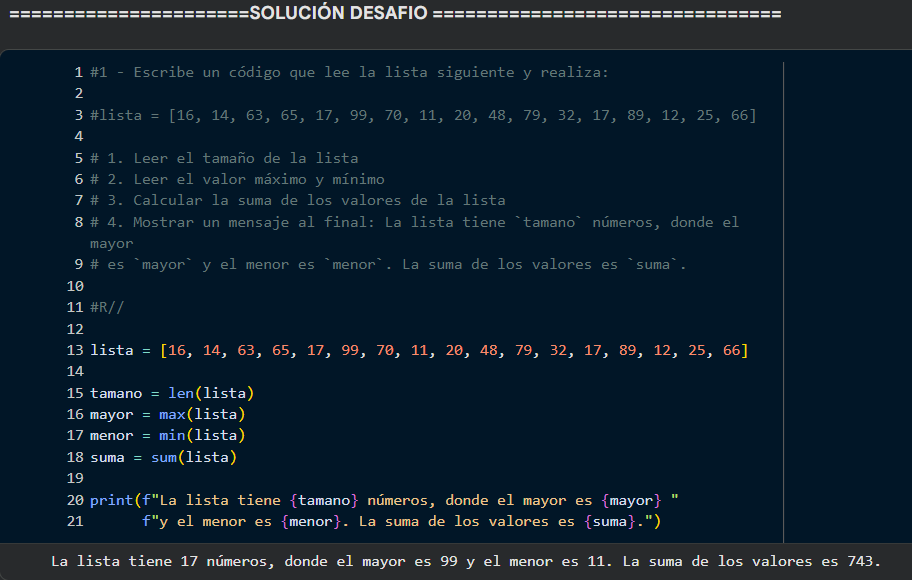Click the 'print' keyword on line 20
The image size is (912, 580).
click(x=112, y=500)
